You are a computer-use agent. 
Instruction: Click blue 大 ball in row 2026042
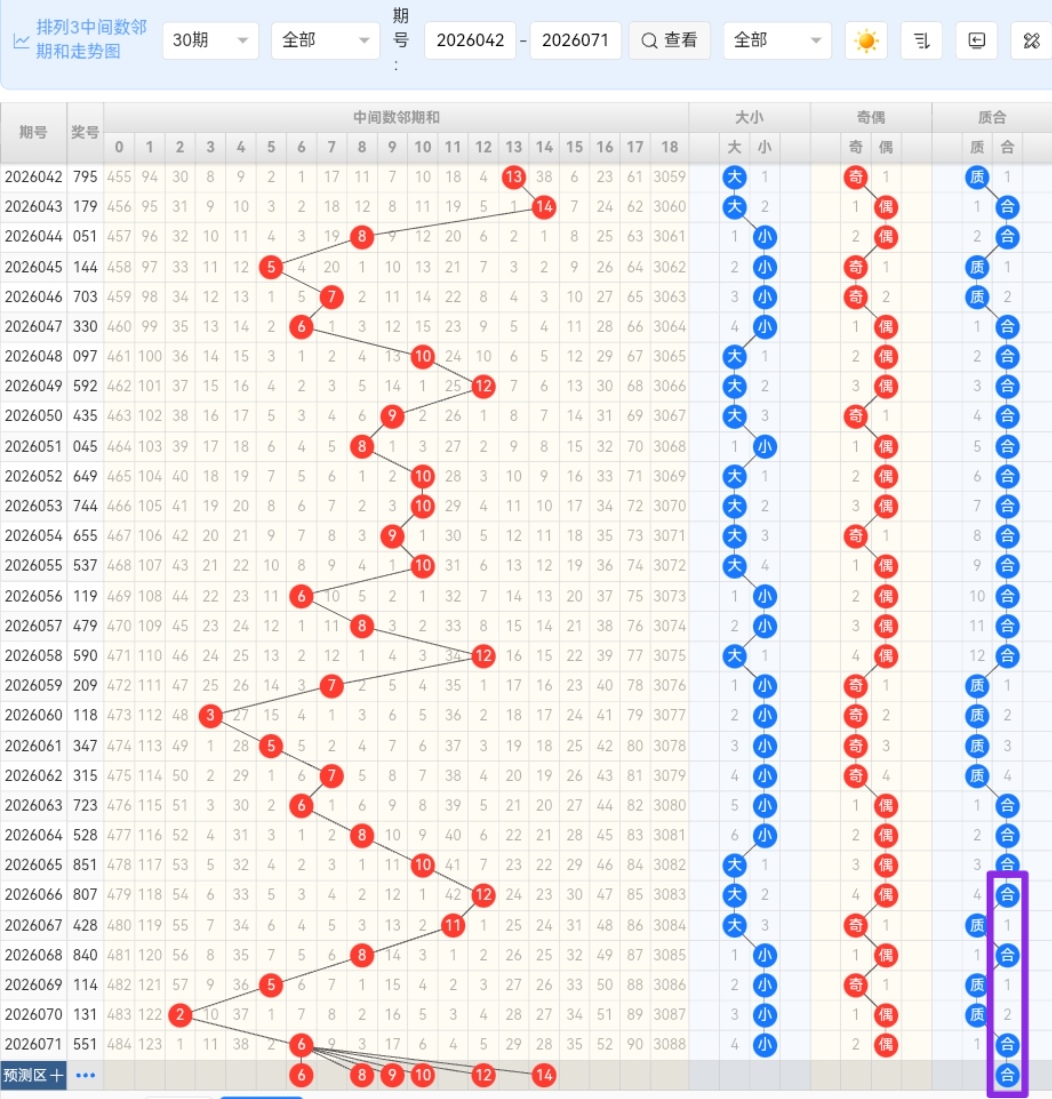click(734, 177)
